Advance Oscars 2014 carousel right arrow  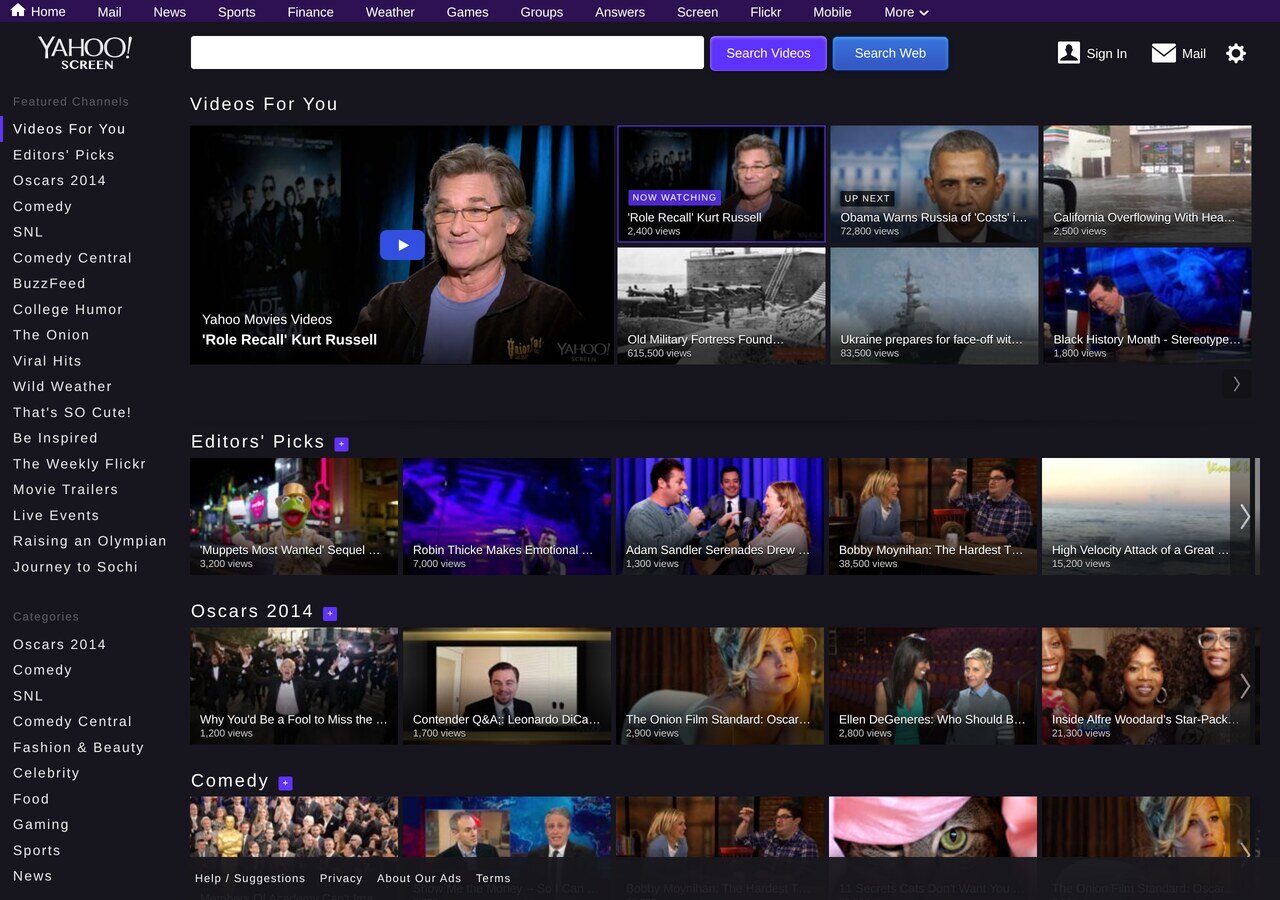[1244, 686]
